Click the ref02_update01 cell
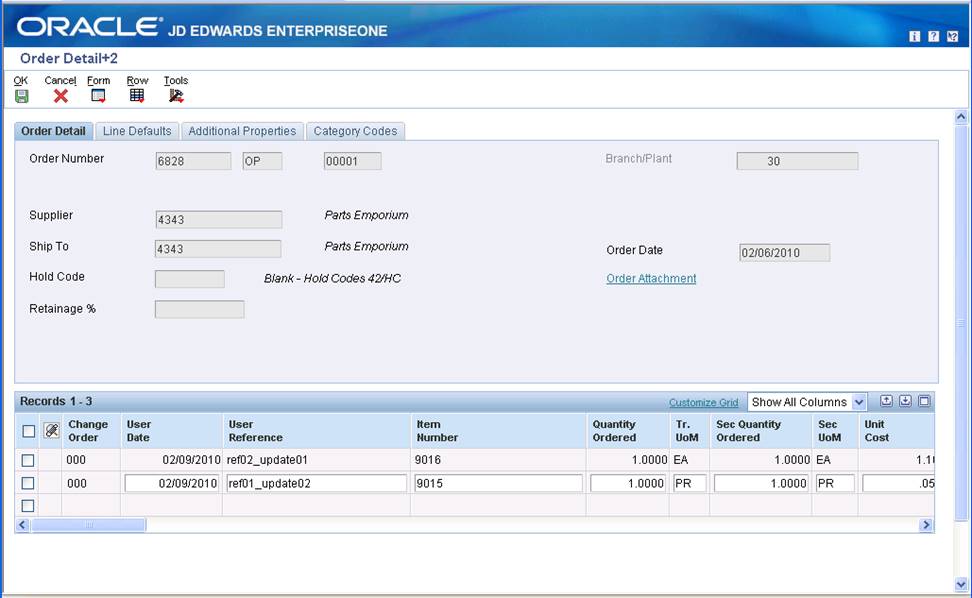This screenshot has width=972, height=598. pos(316,460)
